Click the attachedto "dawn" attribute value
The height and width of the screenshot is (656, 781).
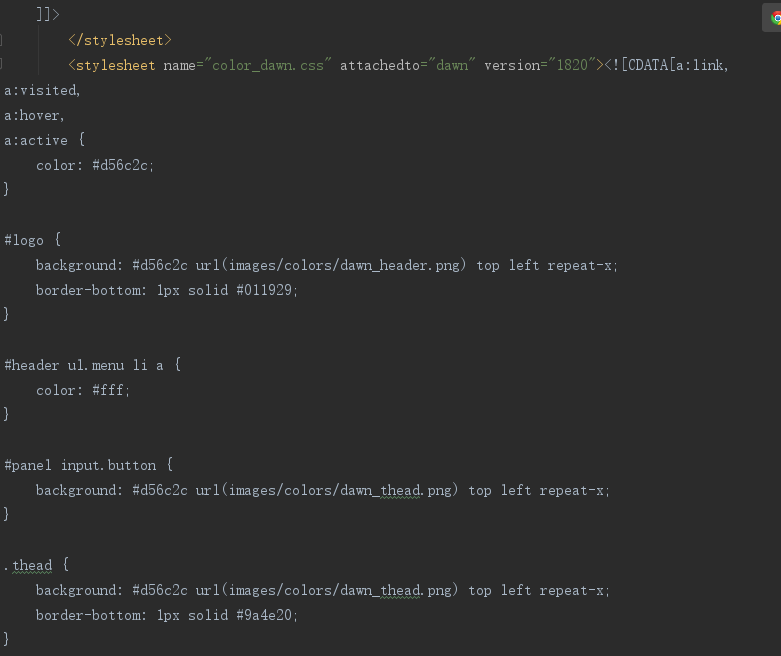point(452,65)
